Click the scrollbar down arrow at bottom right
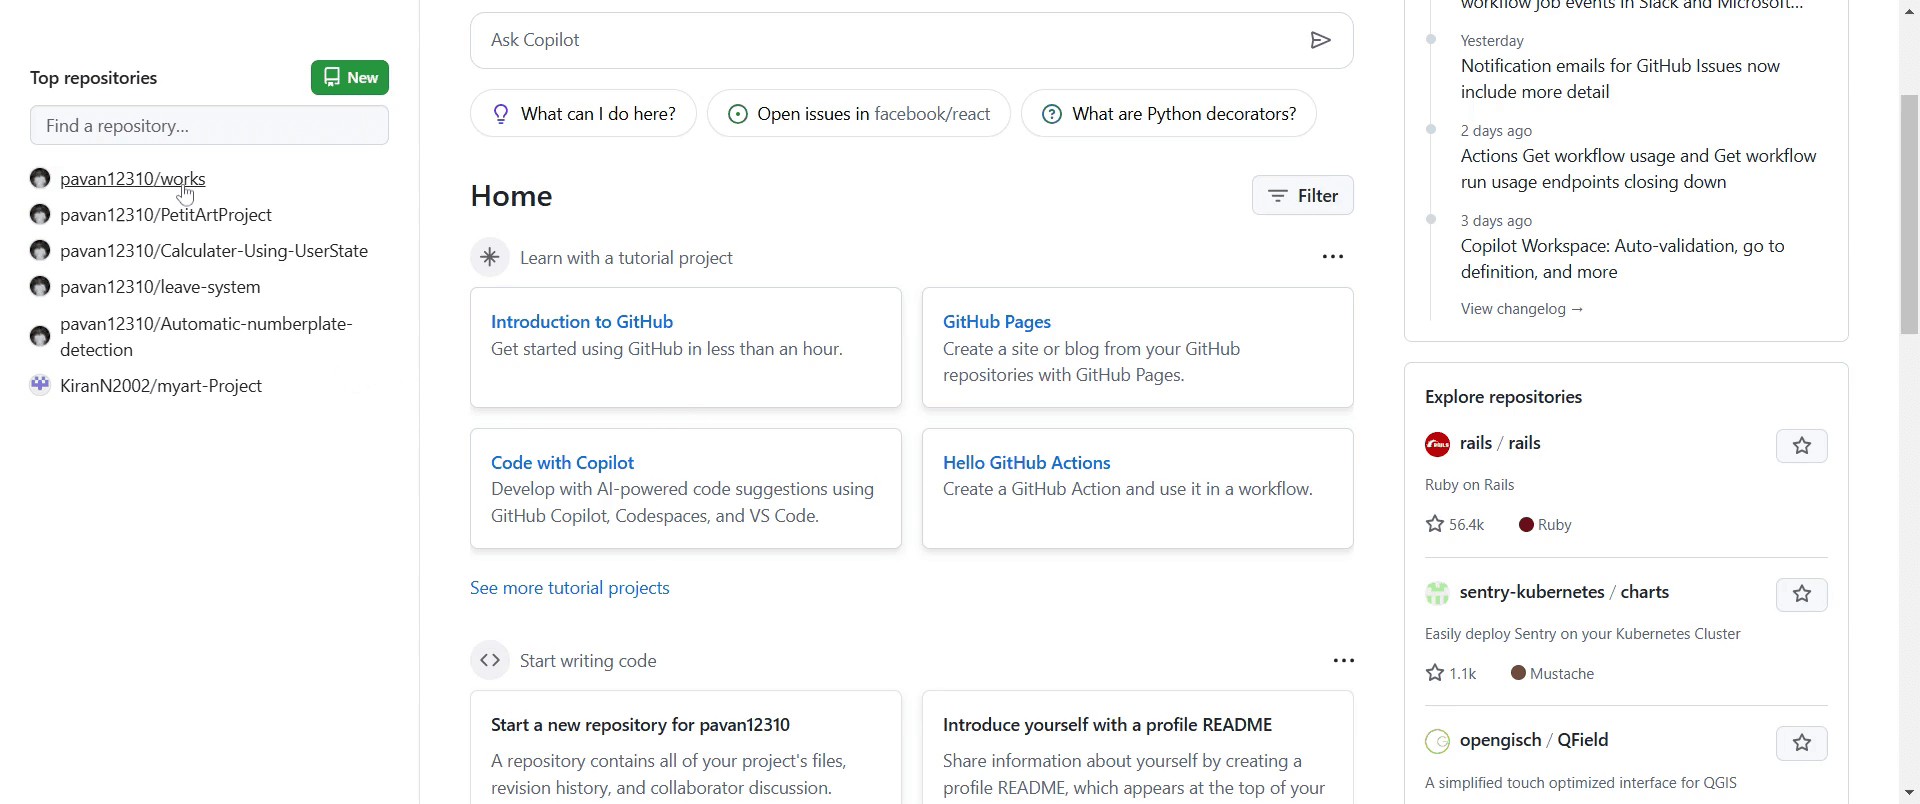 coord(1909,794)
